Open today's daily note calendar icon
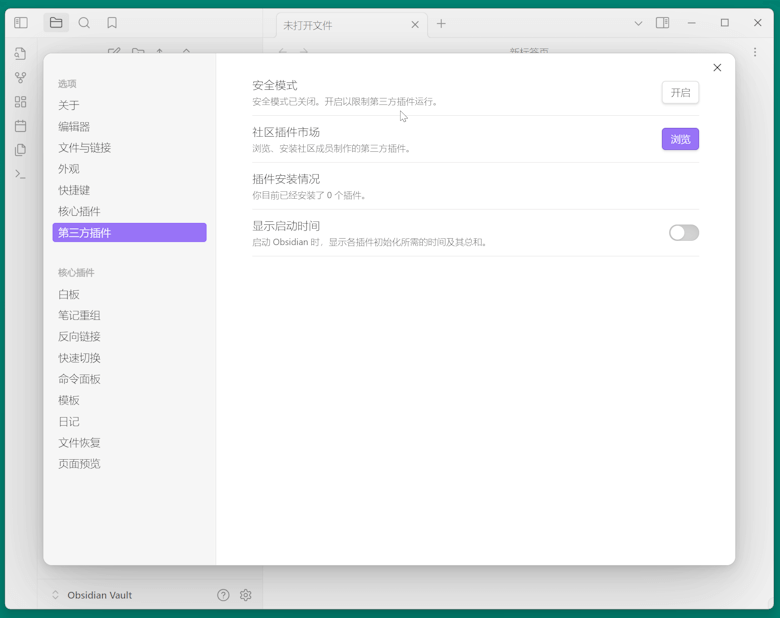 [x=20, y=126]
